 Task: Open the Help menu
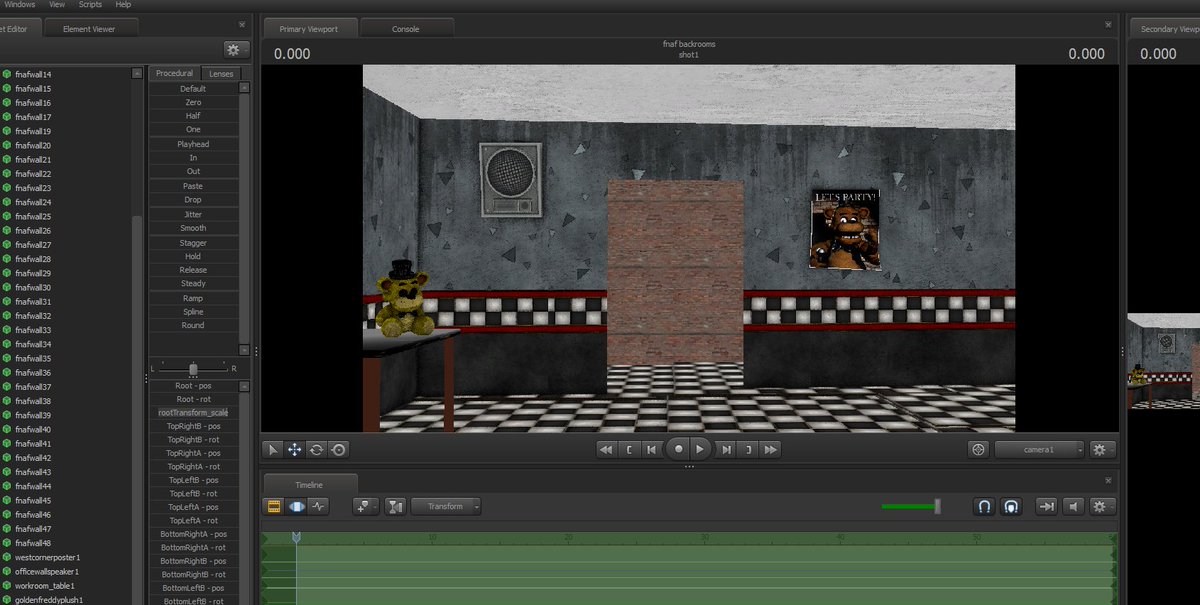(123, 5)
